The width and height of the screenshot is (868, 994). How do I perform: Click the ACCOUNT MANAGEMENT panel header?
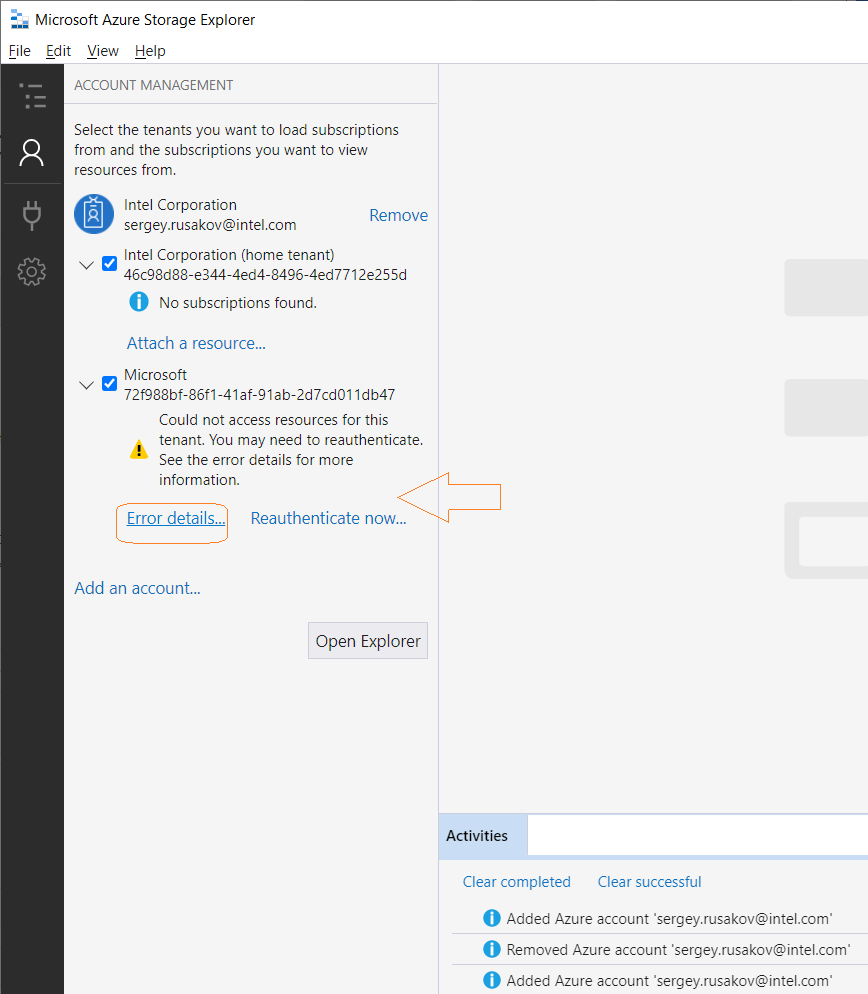(x=153, y=85)
